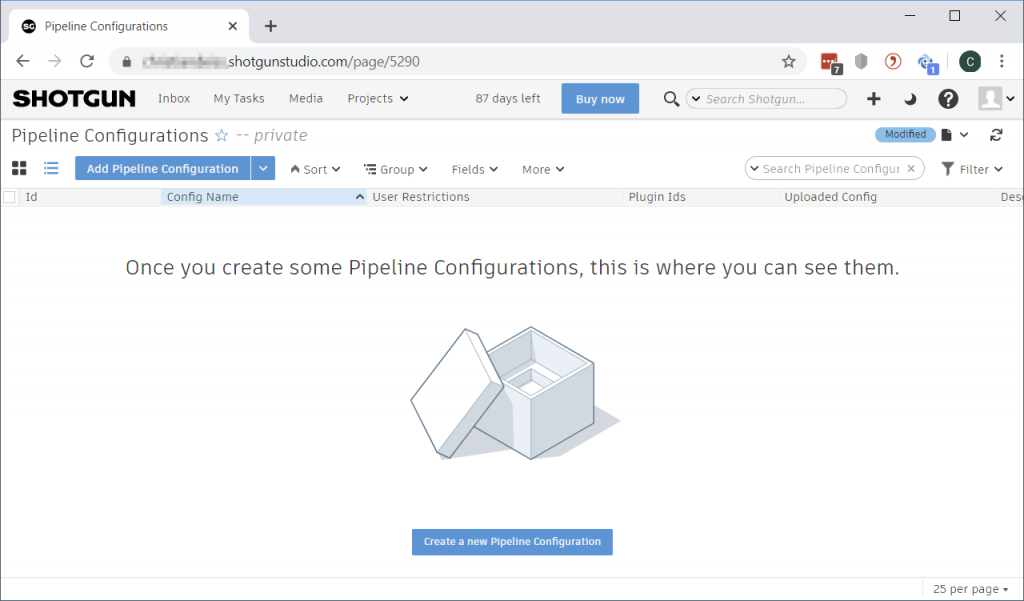Image resolution: width=1024 pixels, height=601 pixels.
Task: Open the Sort dropdown
Action: [x=315, y=168]
